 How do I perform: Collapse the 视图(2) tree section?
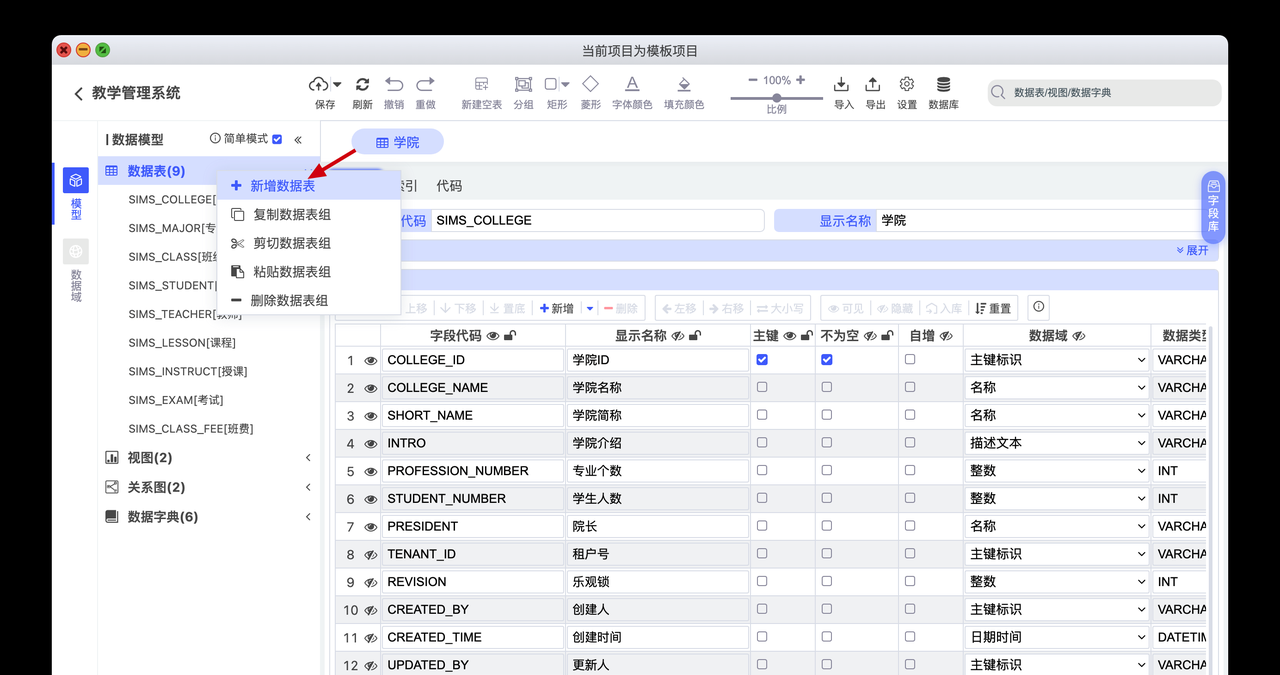(308, 457)
